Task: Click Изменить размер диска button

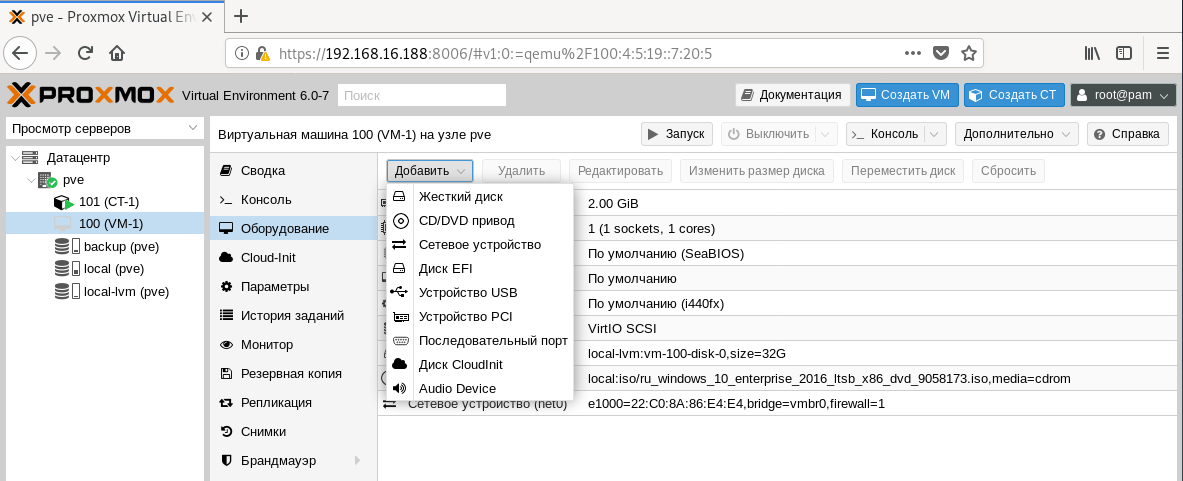Action: 757,171
